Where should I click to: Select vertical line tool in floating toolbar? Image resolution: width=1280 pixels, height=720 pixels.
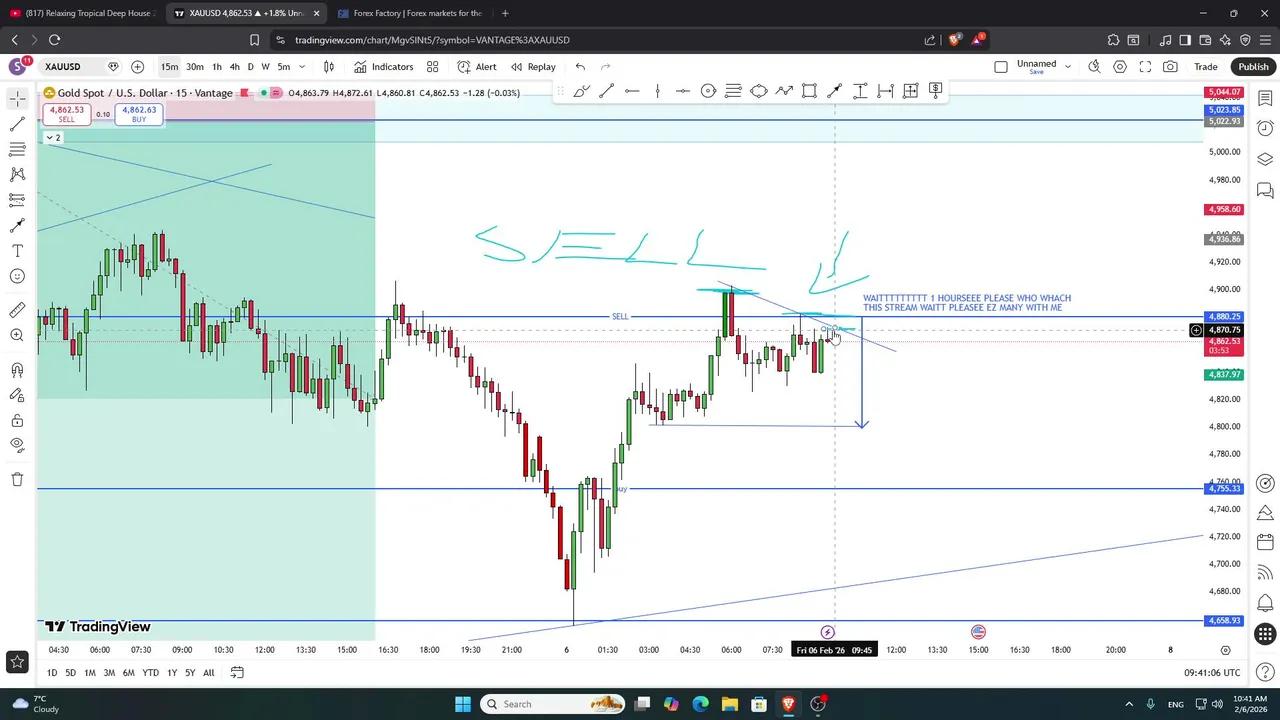[x=657, y=91]
